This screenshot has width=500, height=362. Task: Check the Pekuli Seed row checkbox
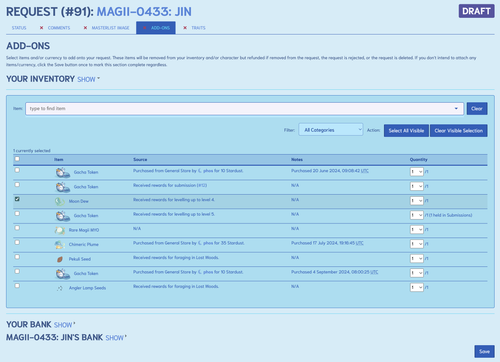tap(17, 257)
